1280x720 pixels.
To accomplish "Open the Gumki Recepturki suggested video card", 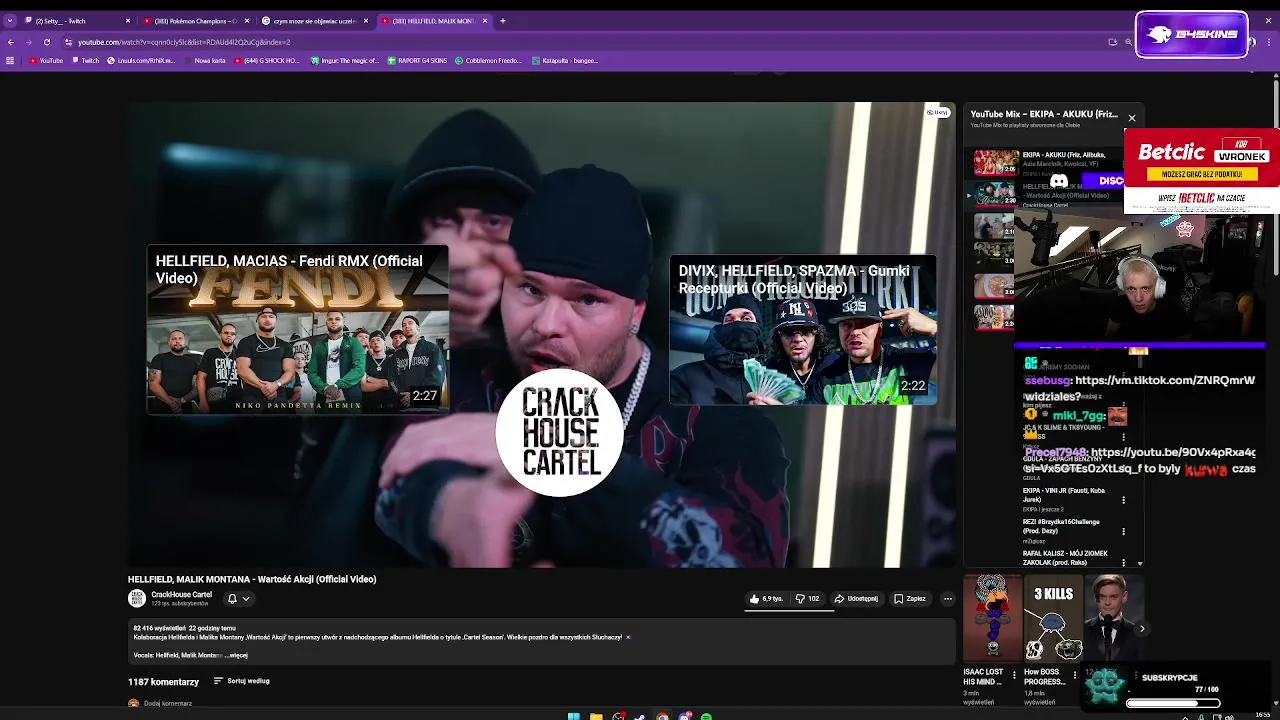I will click(803, 330).
